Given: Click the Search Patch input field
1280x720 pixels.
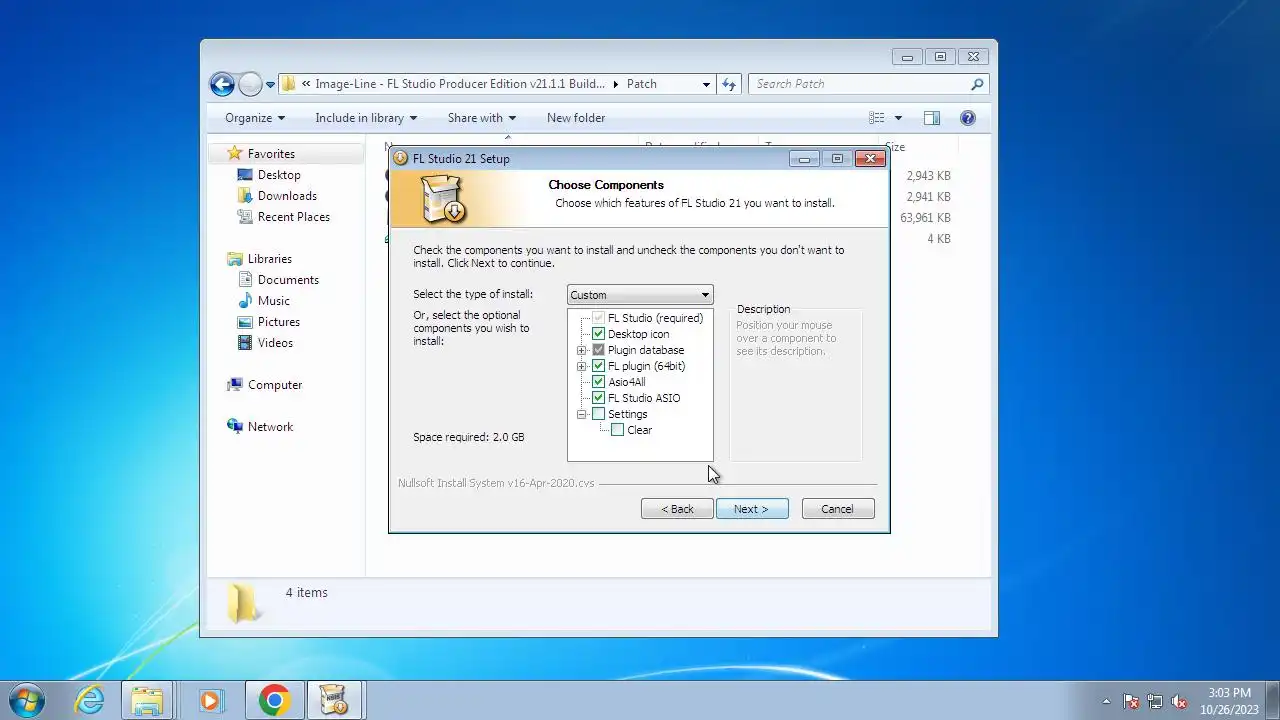Looking at the screenshot, I should 858,84.
